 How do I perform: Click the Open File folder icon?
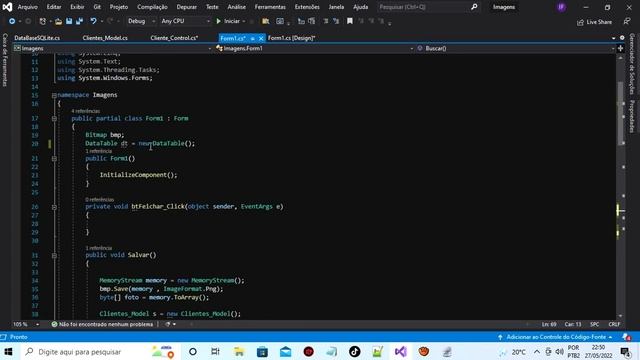tap(58, 21)
